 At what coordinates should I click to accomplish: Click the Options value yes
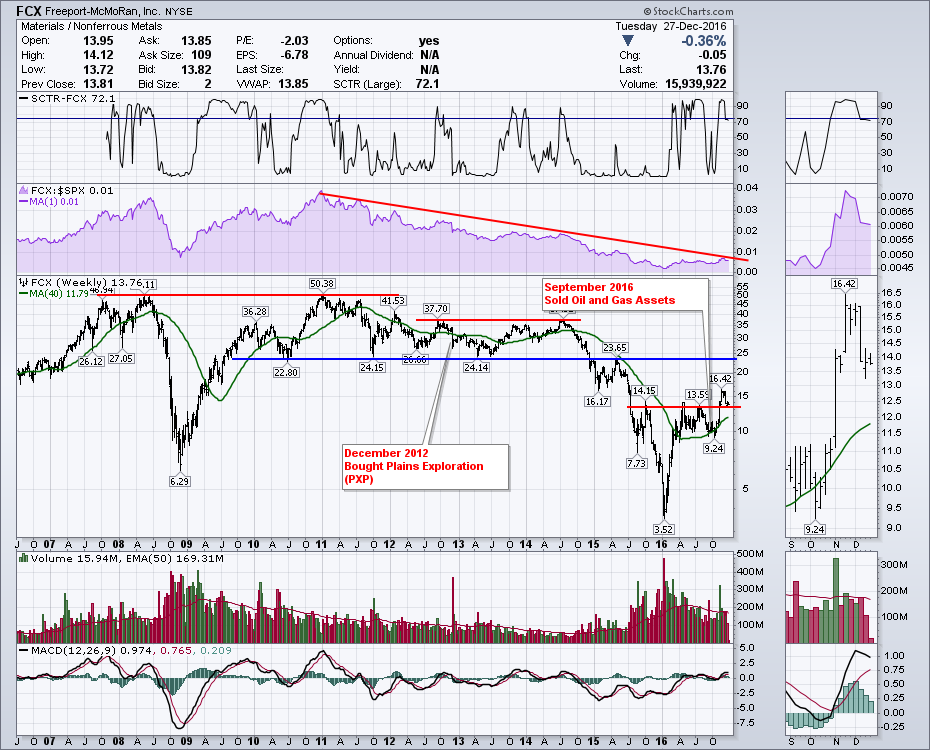tap(429, 41)
